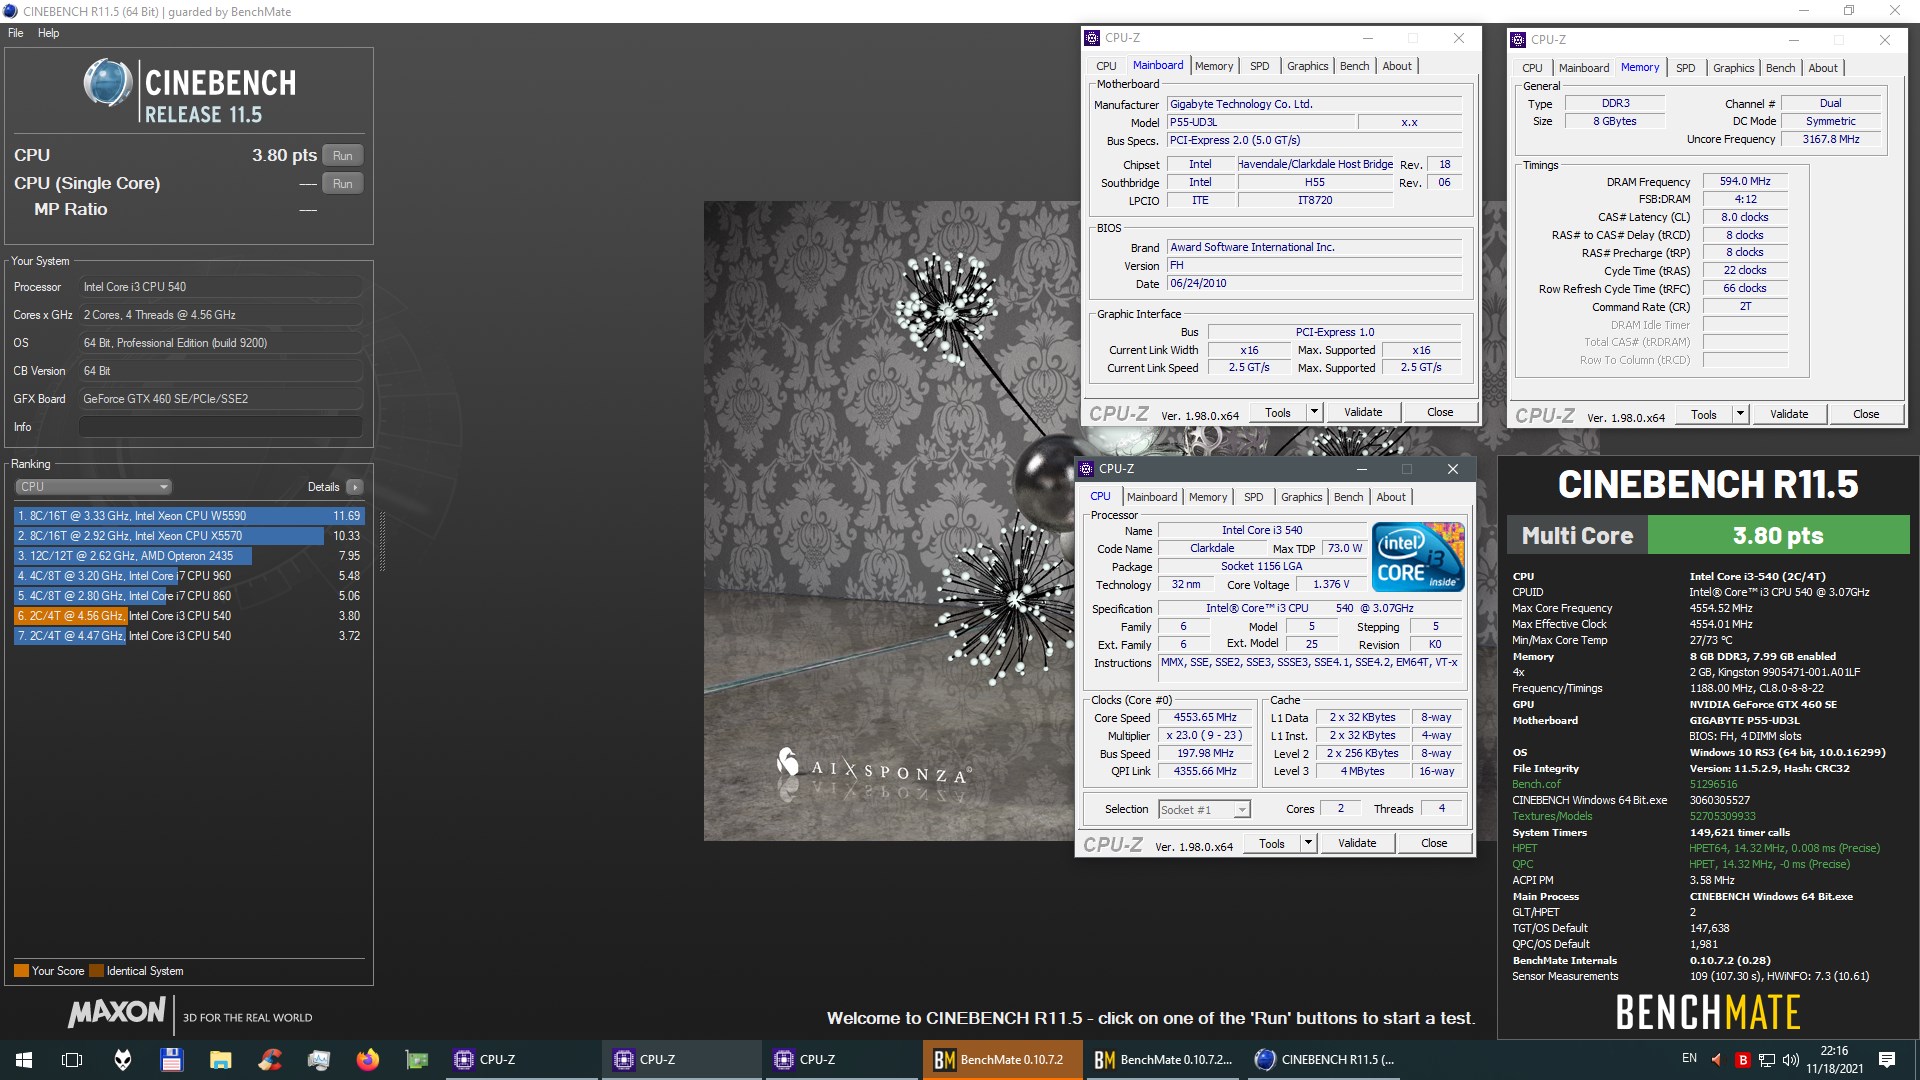This screenshot has height=1080, width=1920.
Task: Open Task View from the taskbar
Action: point(72,1060)
